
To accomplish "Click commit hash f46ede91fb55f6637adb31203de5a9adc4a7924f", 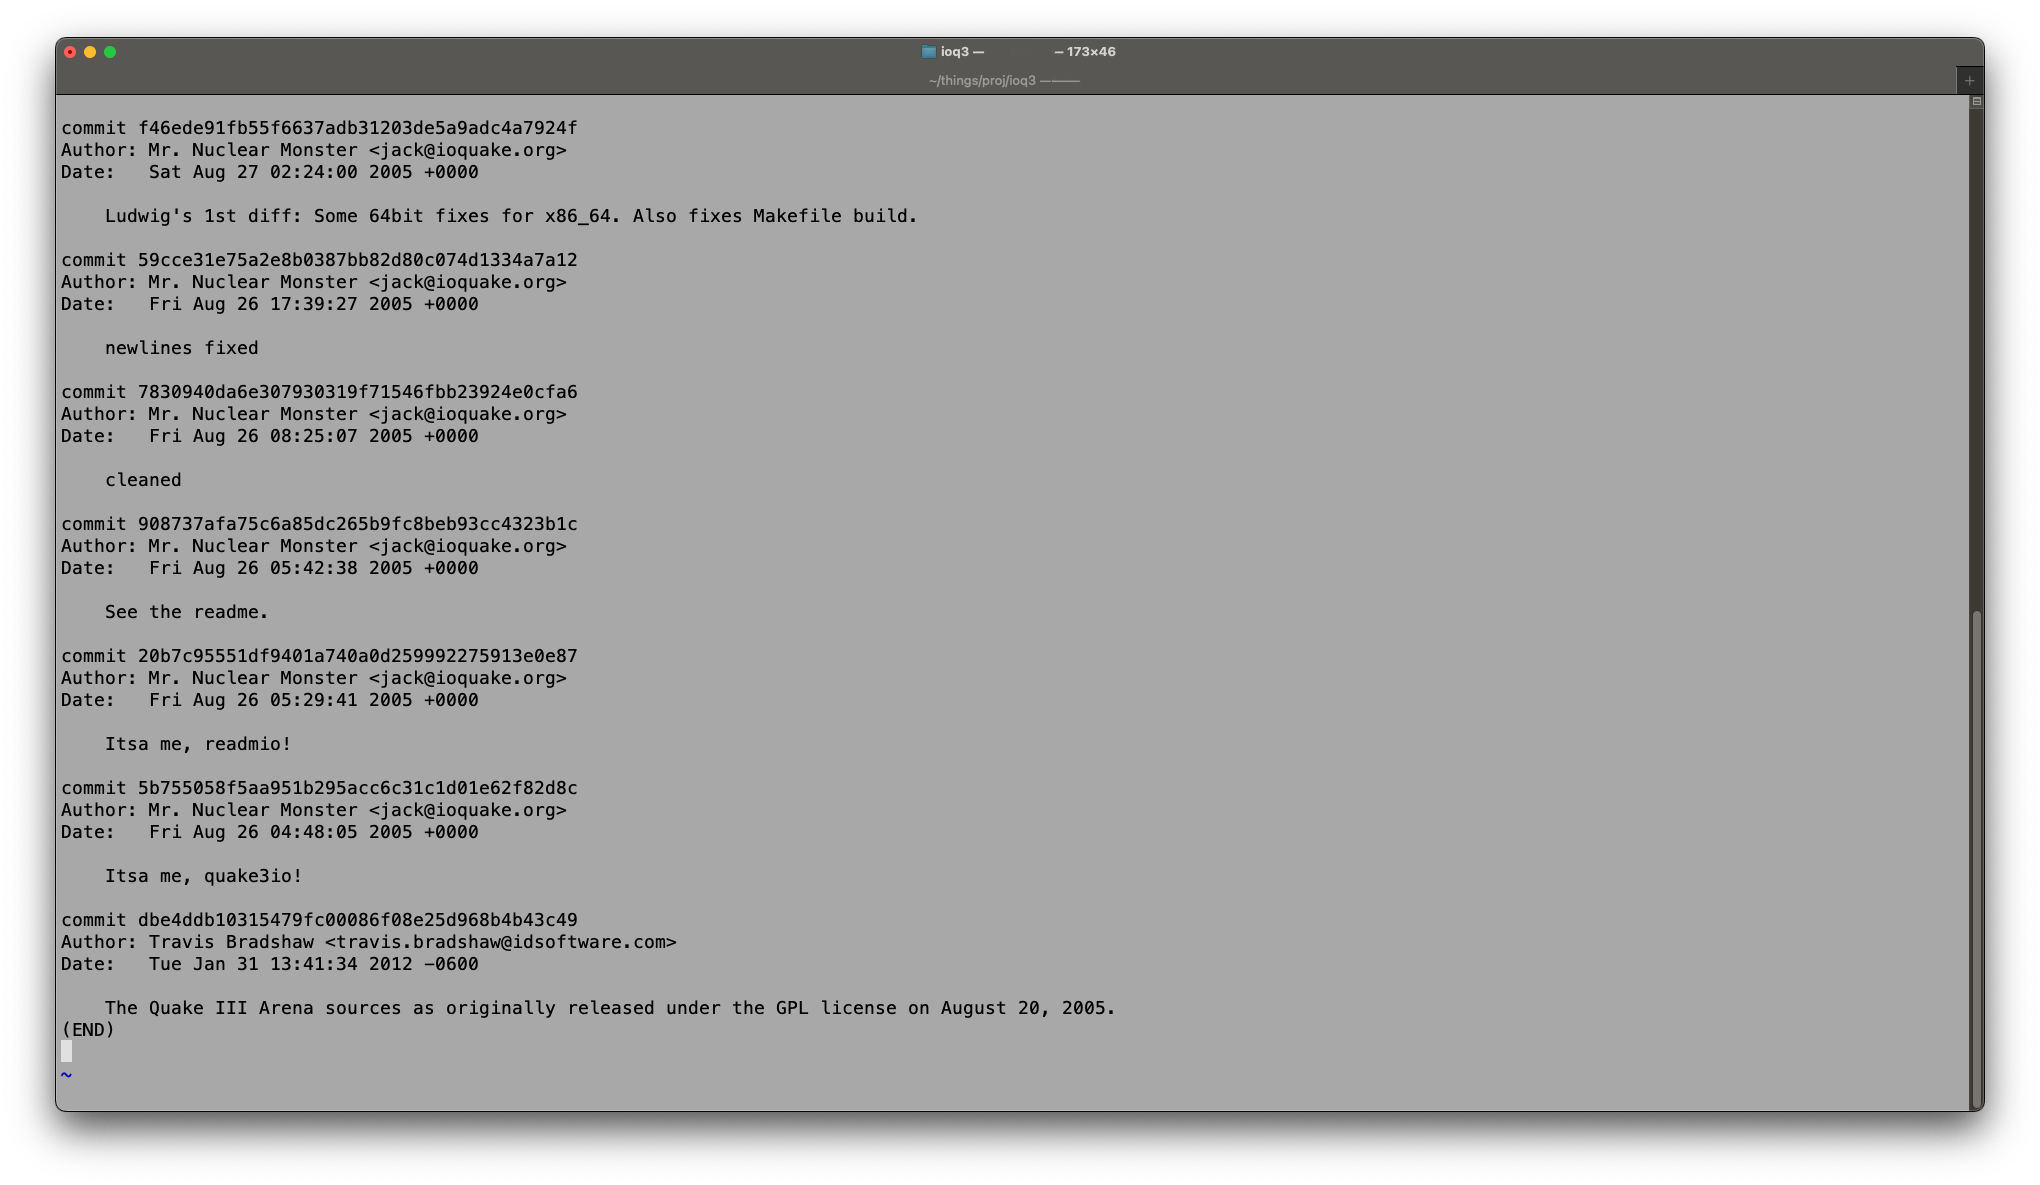I will click(357, 128).
